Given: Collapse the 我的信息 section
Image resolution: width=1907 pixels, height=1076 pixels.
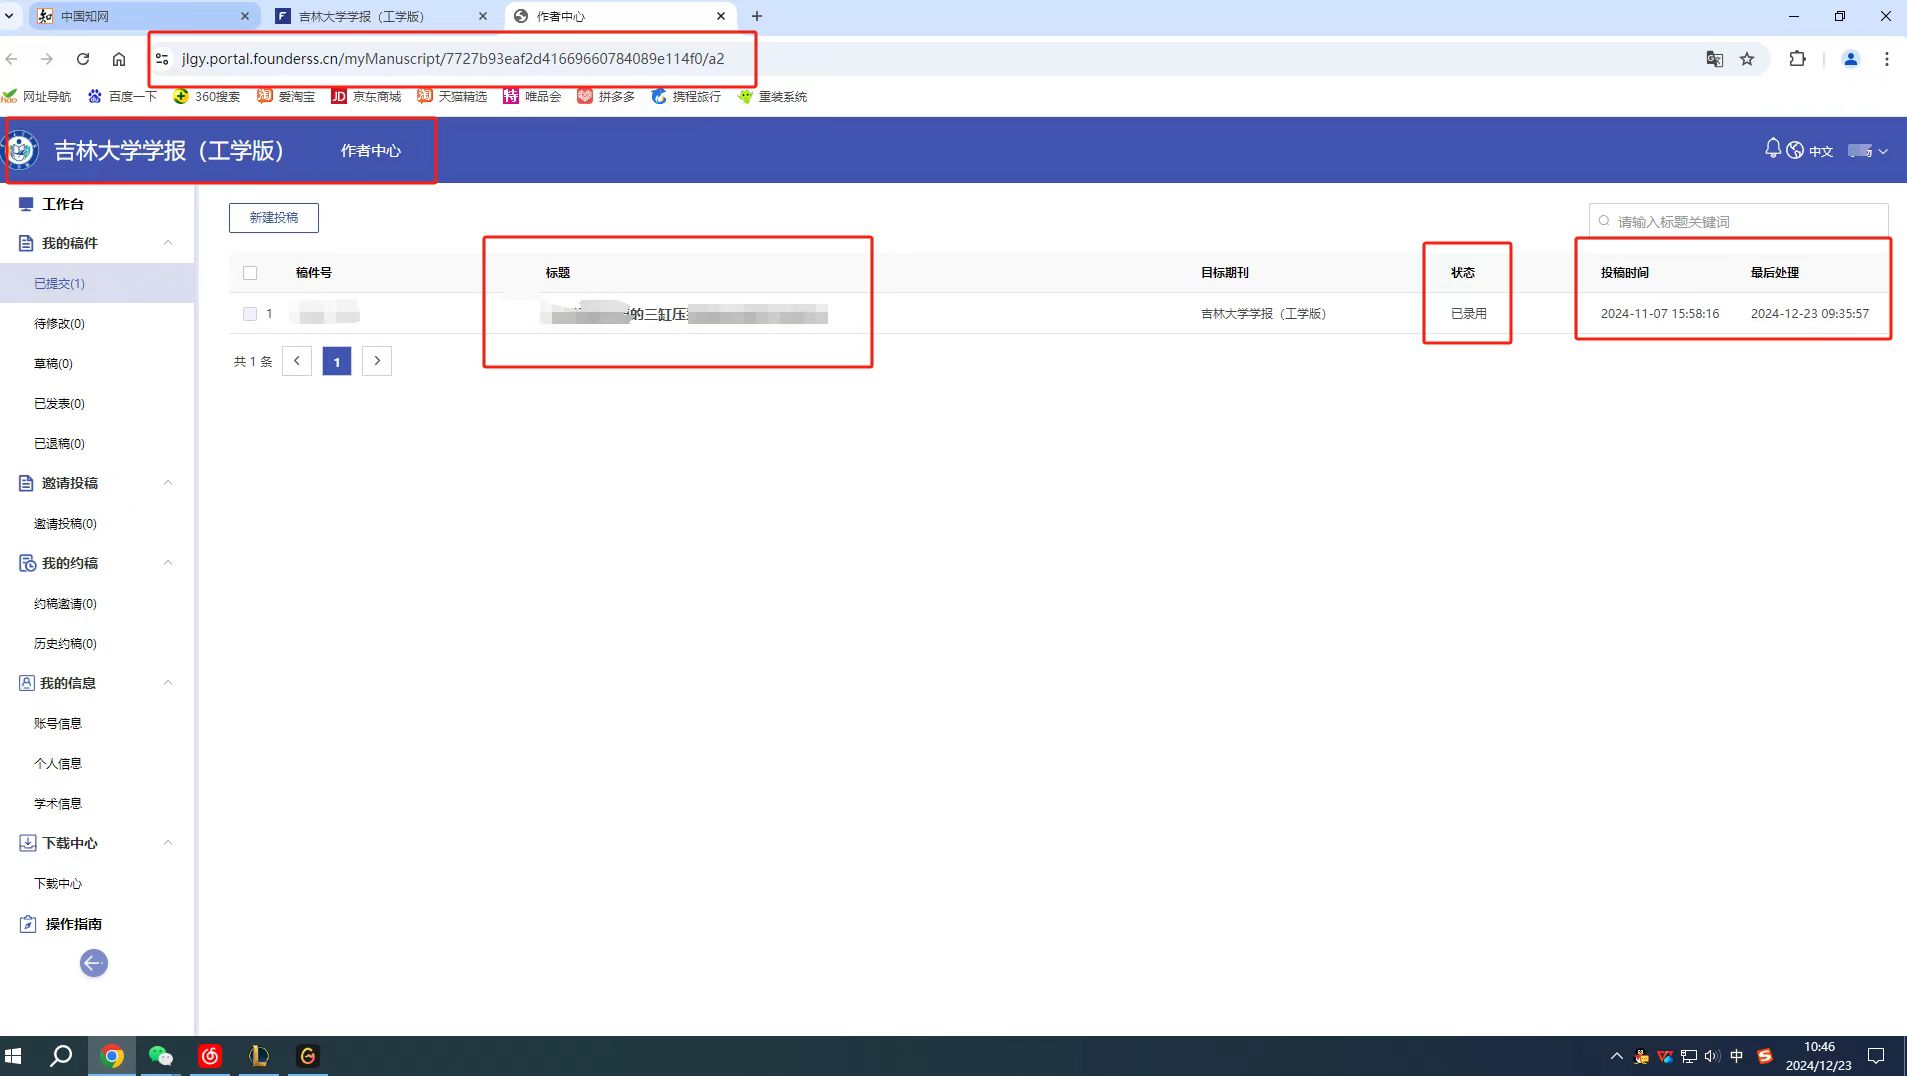Looking at the screenshot, I should click(168, 683).
